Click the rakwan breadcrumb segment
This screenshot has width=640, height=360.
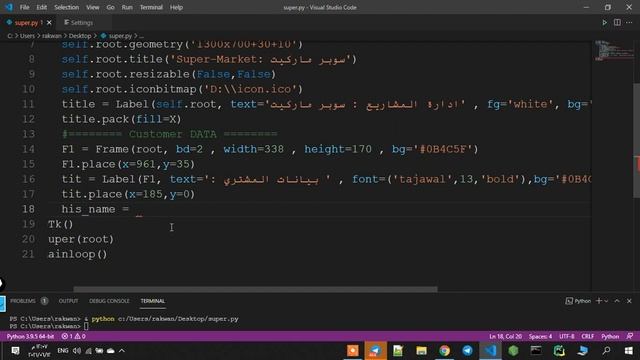(52, 36)
